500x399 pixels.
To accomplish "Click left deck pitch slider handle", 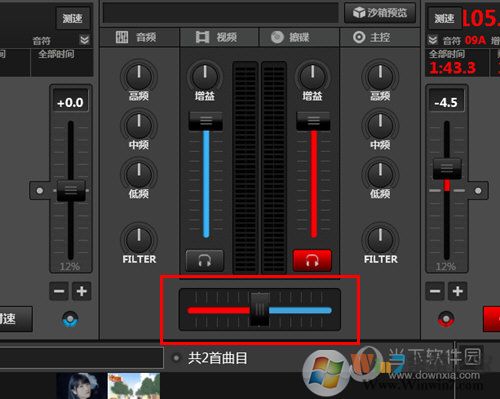I will click(71, 191).
